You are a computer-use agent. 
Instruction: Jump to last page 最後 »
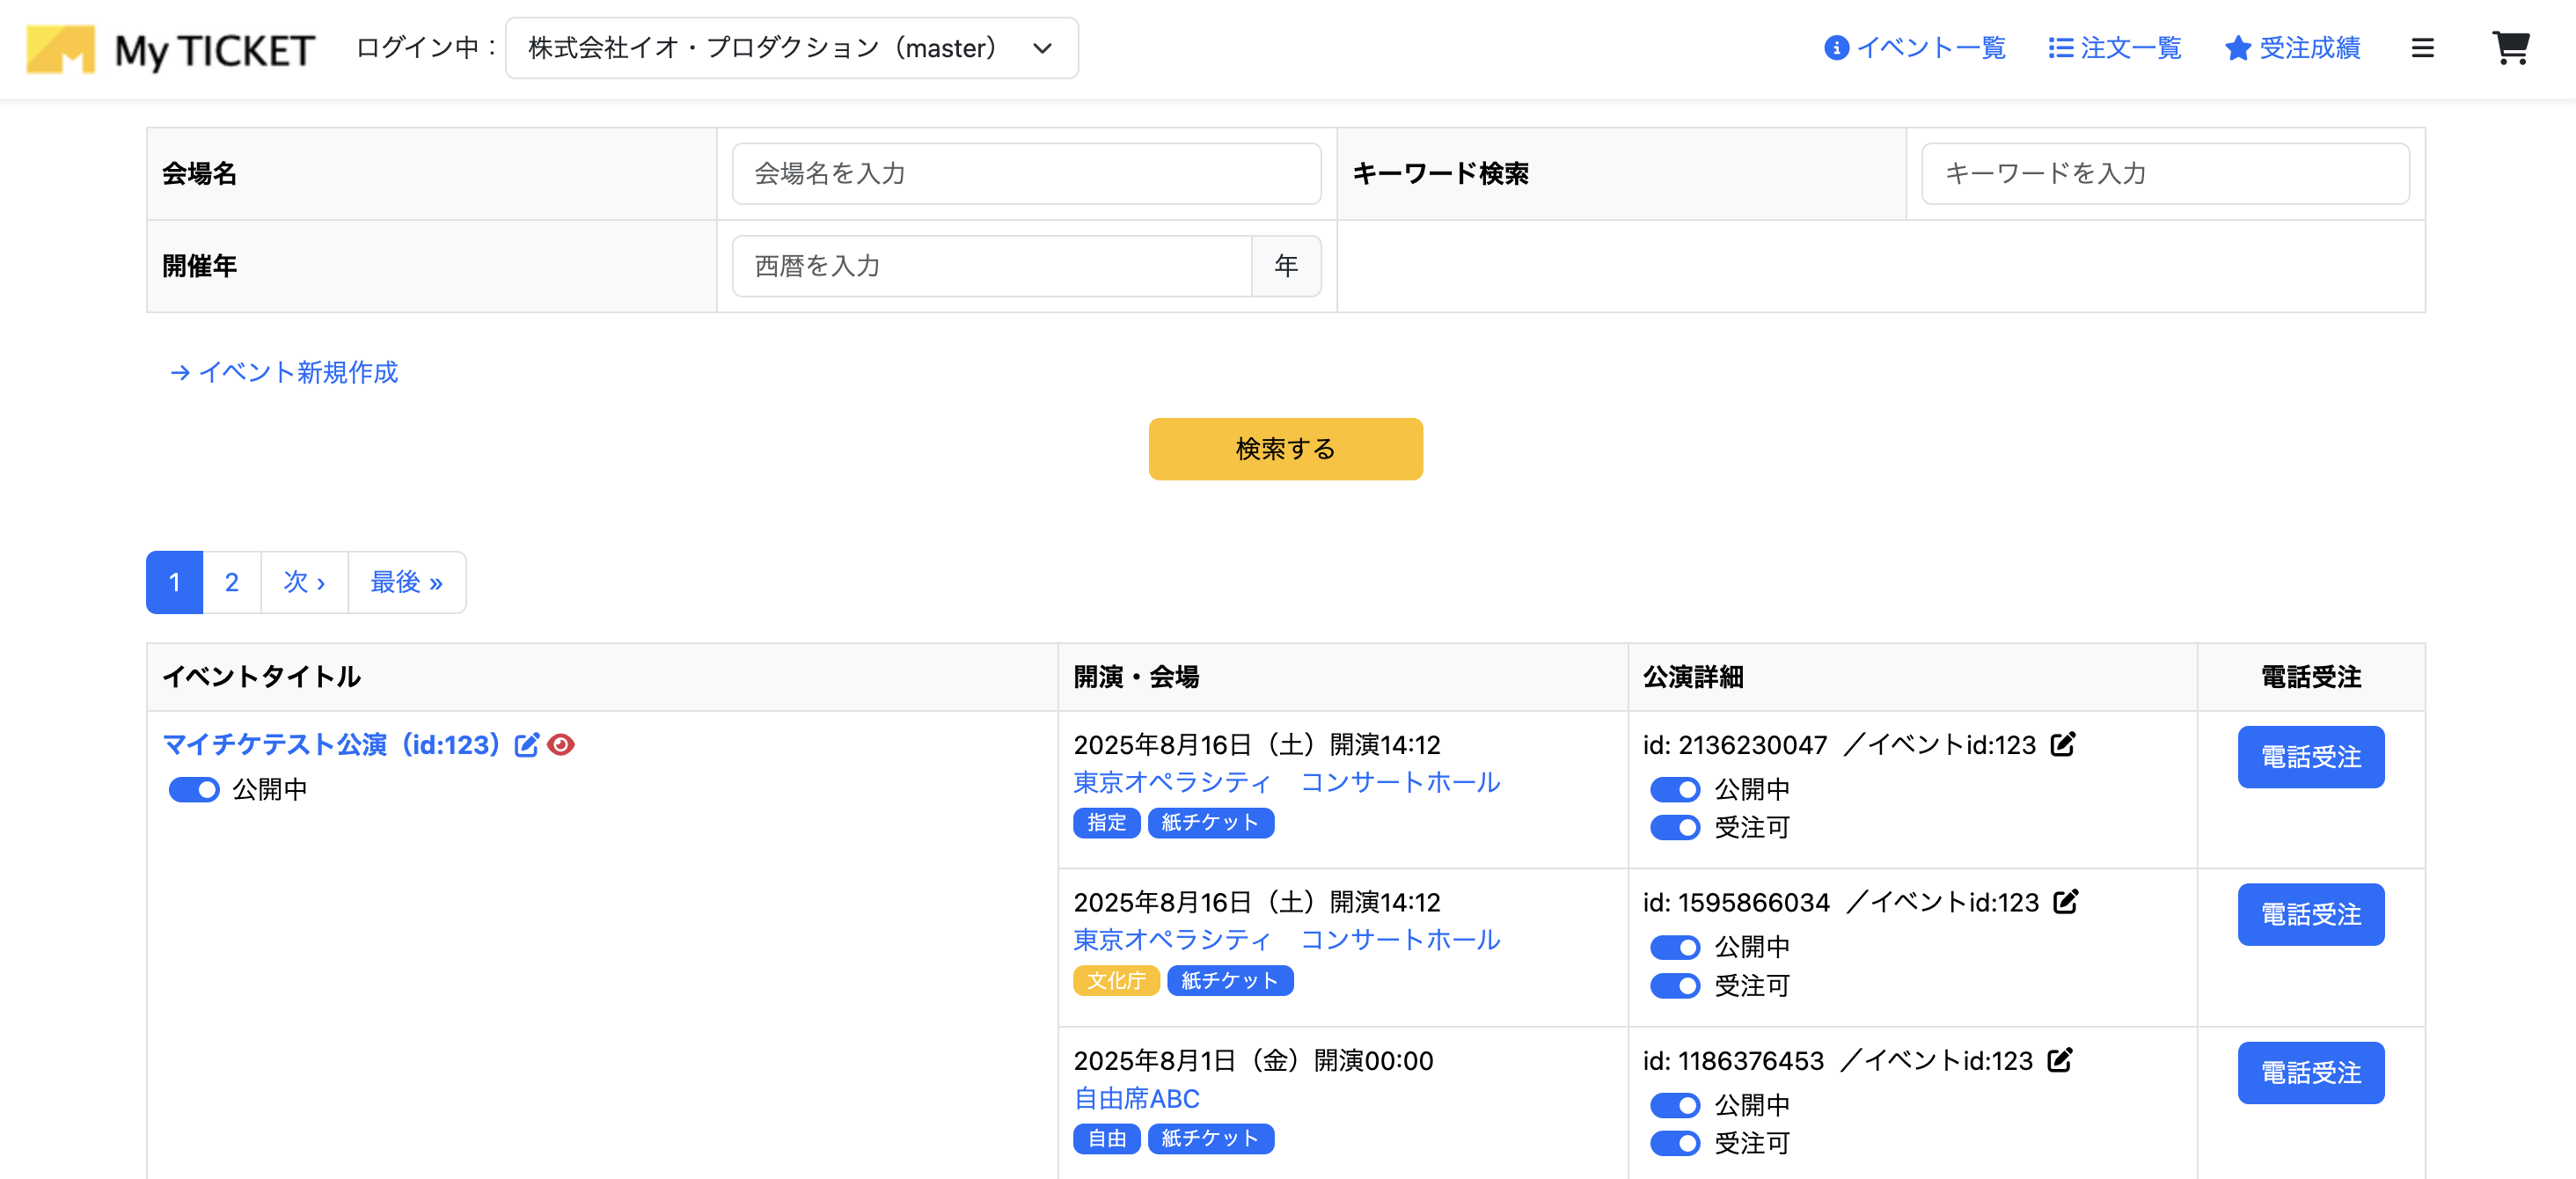[x=406, y=582]
